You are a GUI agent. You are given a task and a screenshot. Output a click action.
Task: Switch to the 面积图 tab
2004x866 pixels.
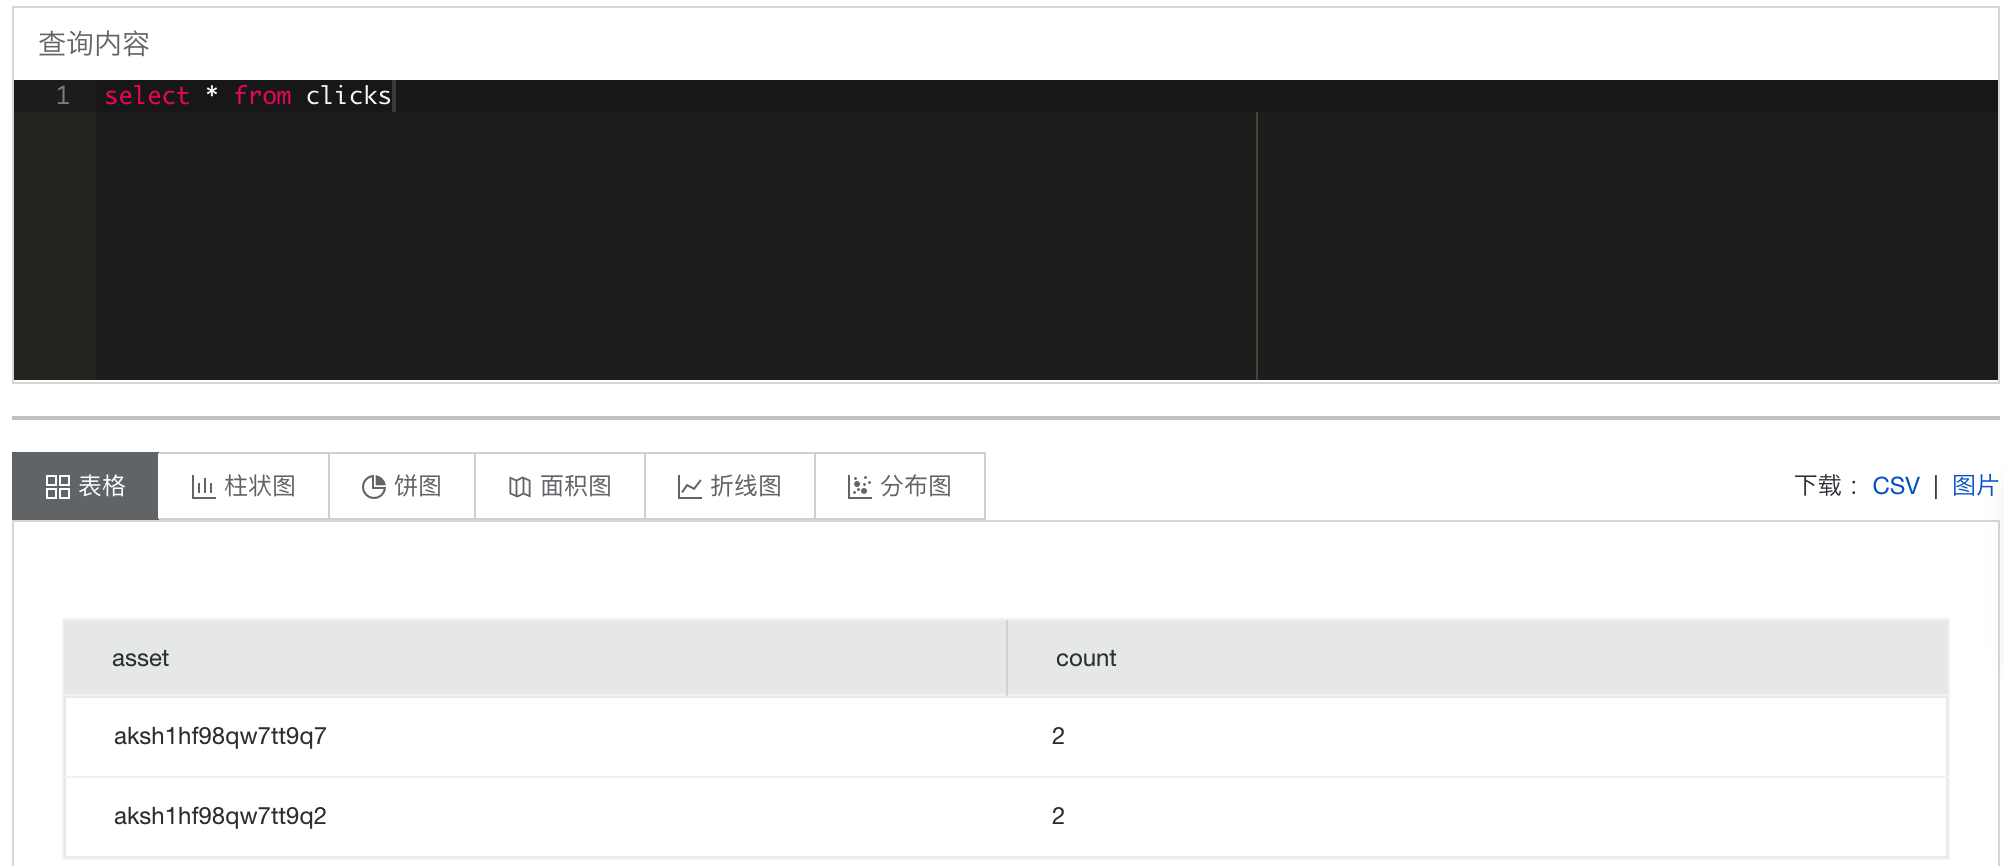[560, 487]
